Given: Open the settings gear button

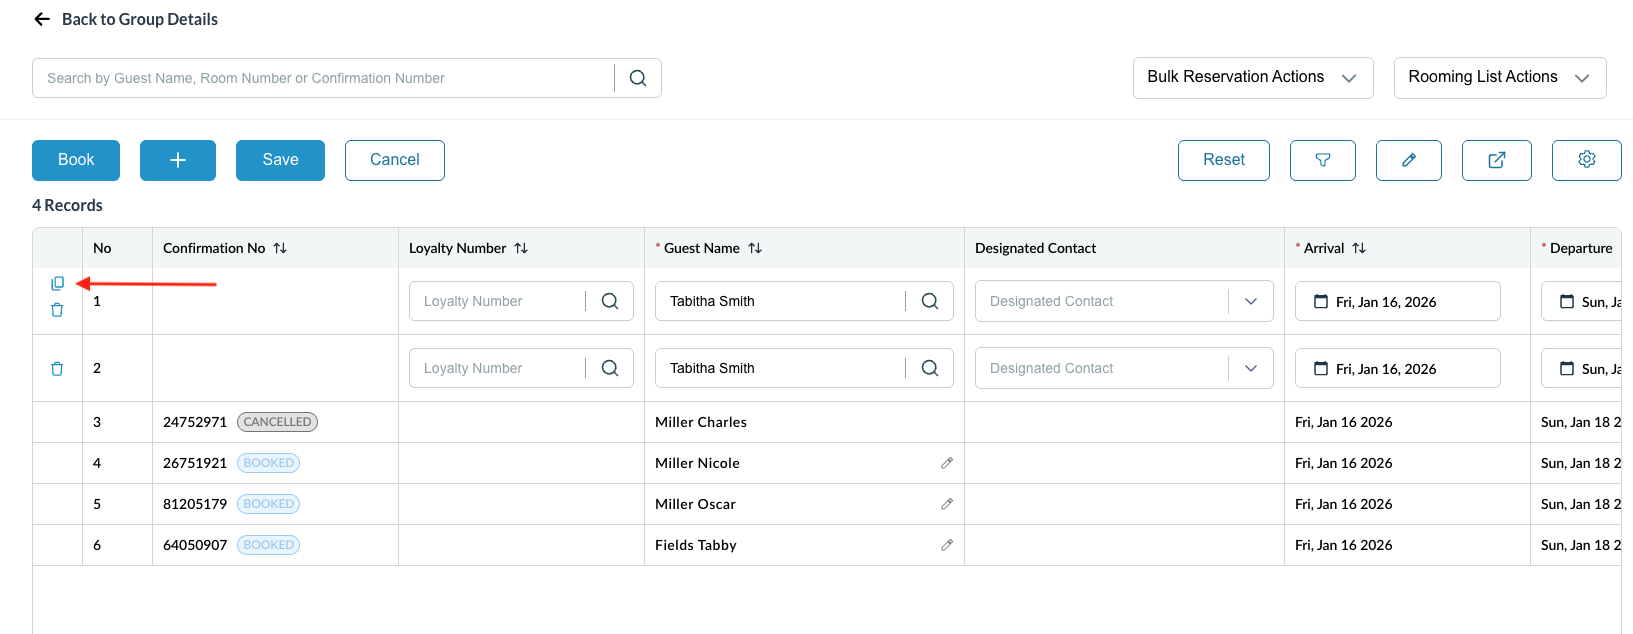Looking at the screenshot, I should (1586, 160).
